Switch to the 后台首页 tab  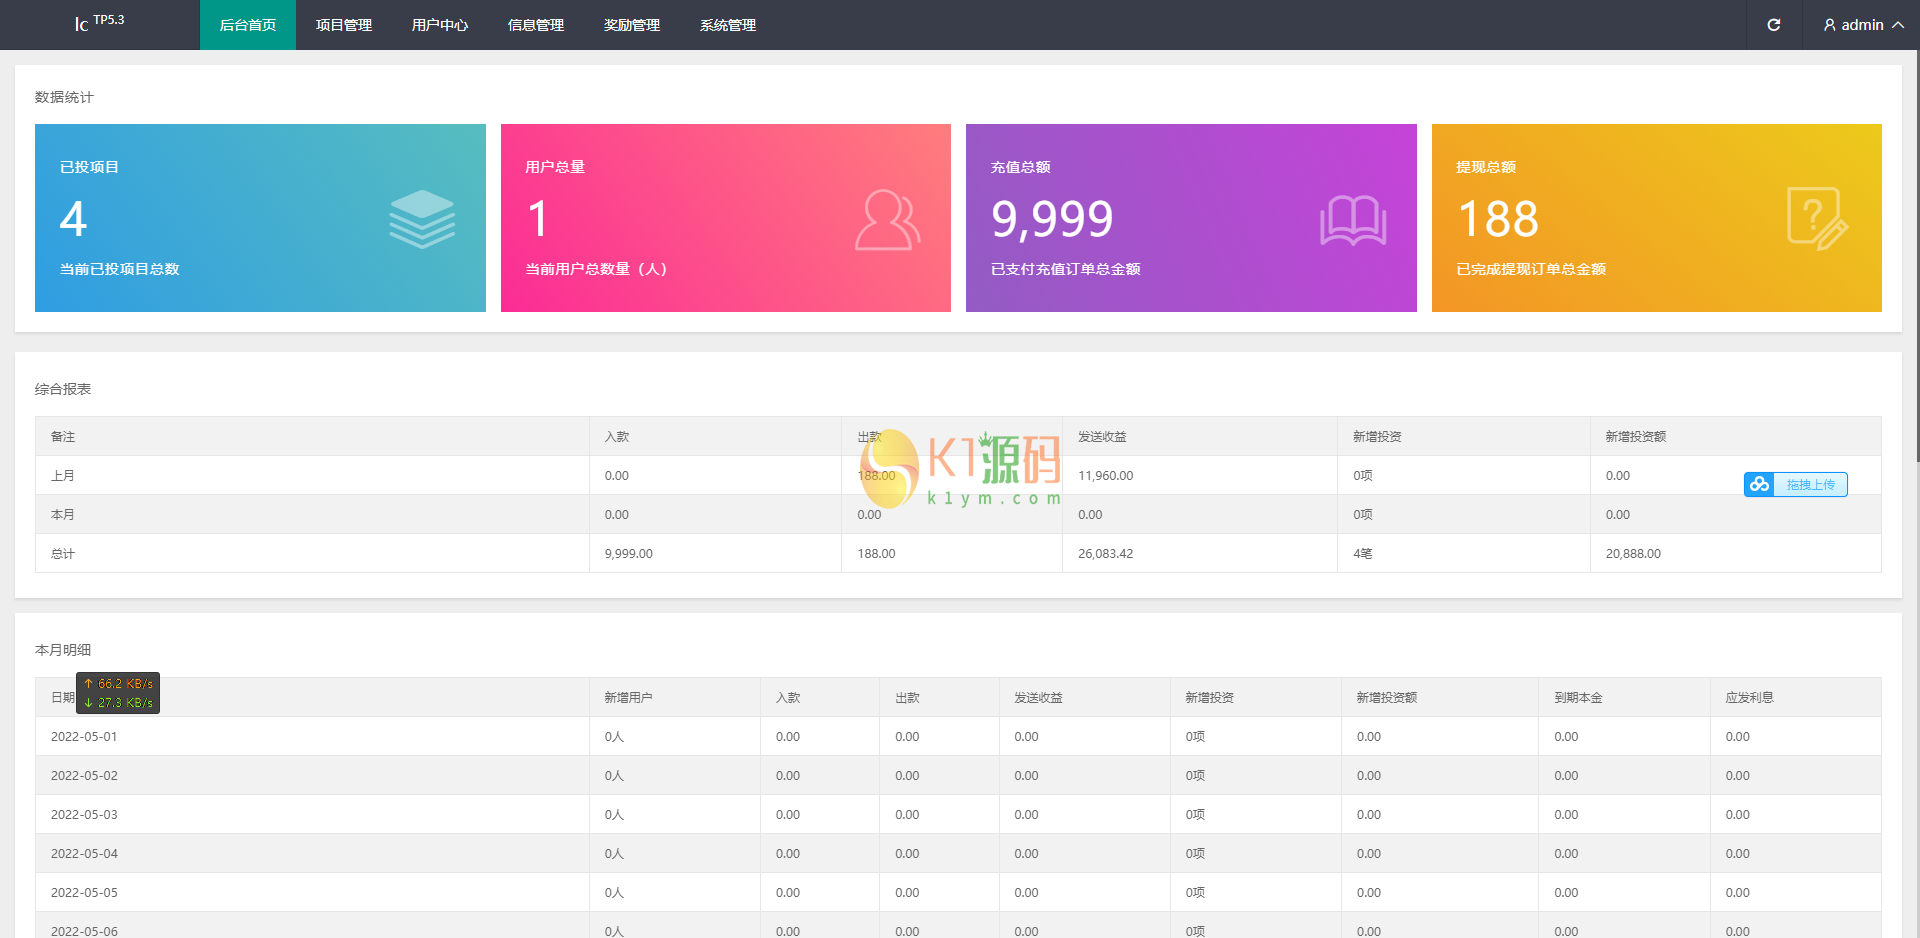pos(248,25)
